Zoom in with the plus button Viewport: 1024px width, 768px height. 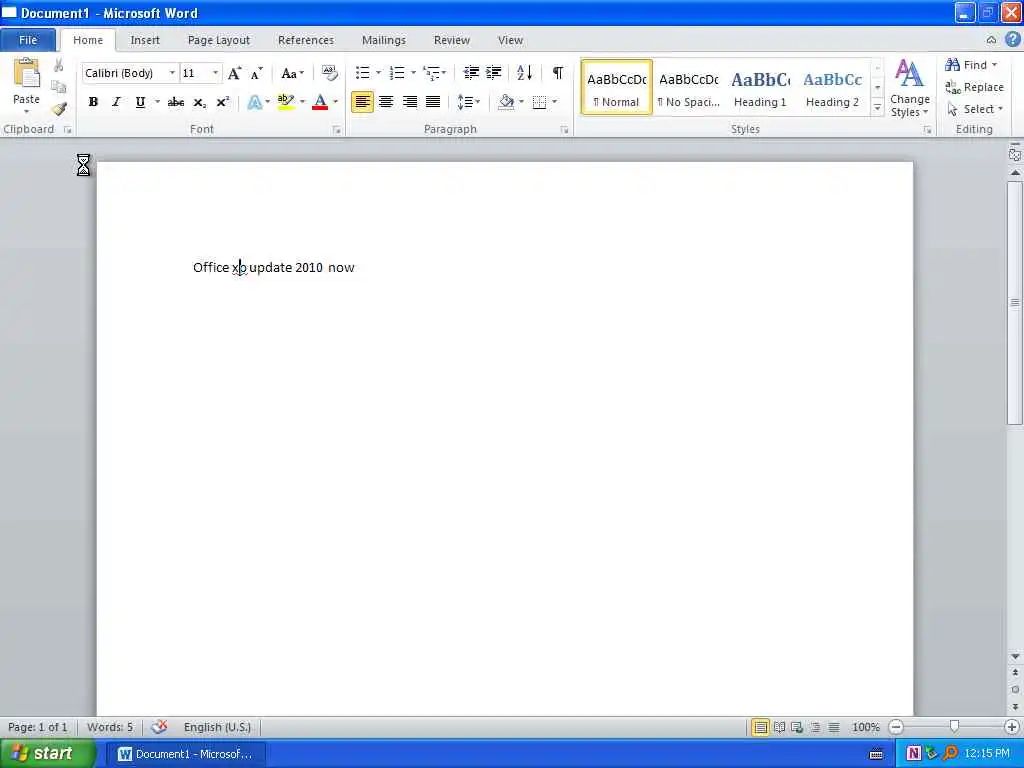click(x=1012, y=727)
